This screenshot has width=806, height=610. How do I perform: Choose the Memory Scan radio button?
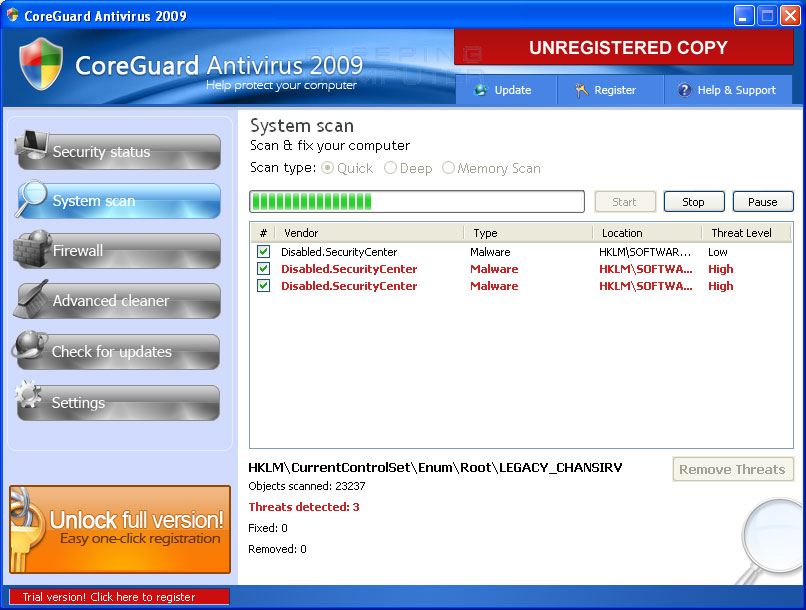(x=448, y=169)
